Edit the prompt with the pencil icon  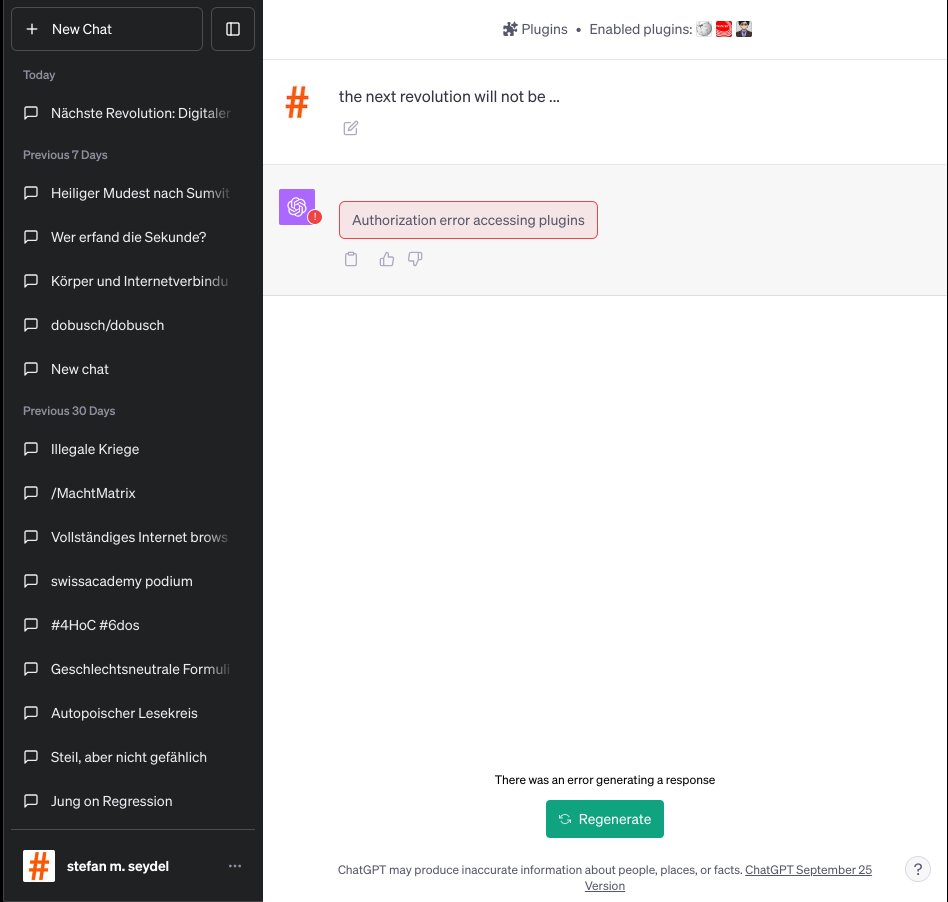[351, 128]
